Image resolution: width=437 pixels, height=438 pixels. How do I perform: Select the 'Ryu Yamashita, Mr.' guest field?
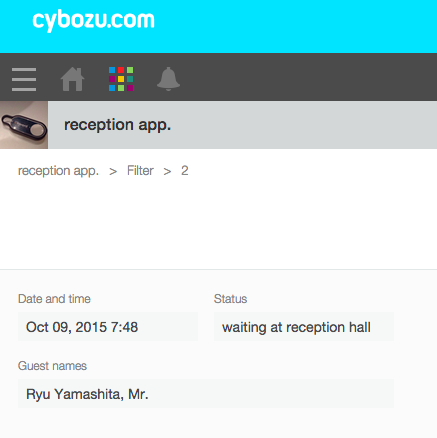[x=206, y=394]
